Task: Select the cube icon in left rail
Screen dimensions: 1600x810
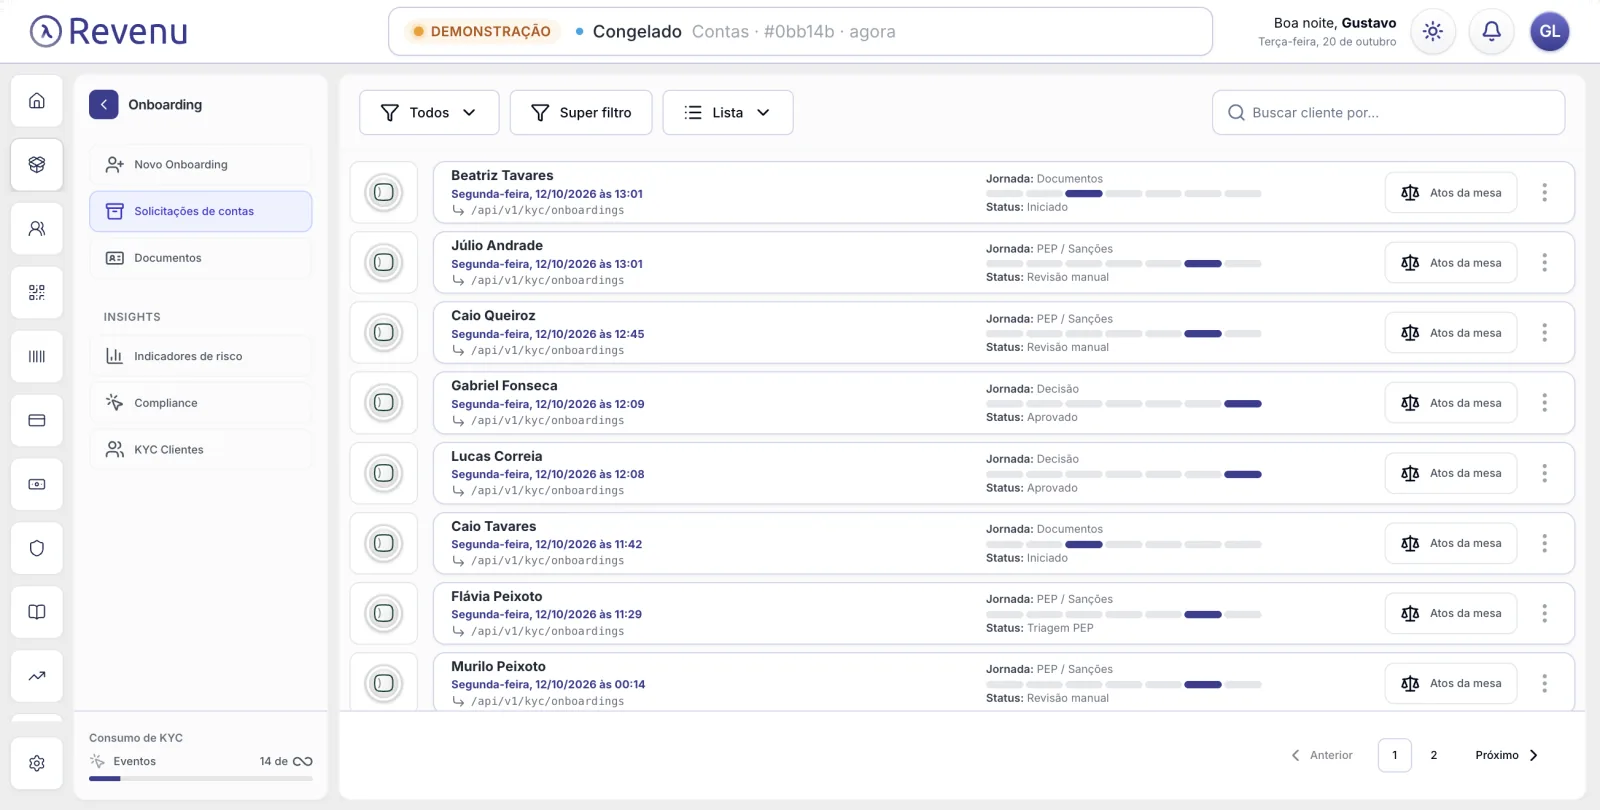Action: click(37, 165)
